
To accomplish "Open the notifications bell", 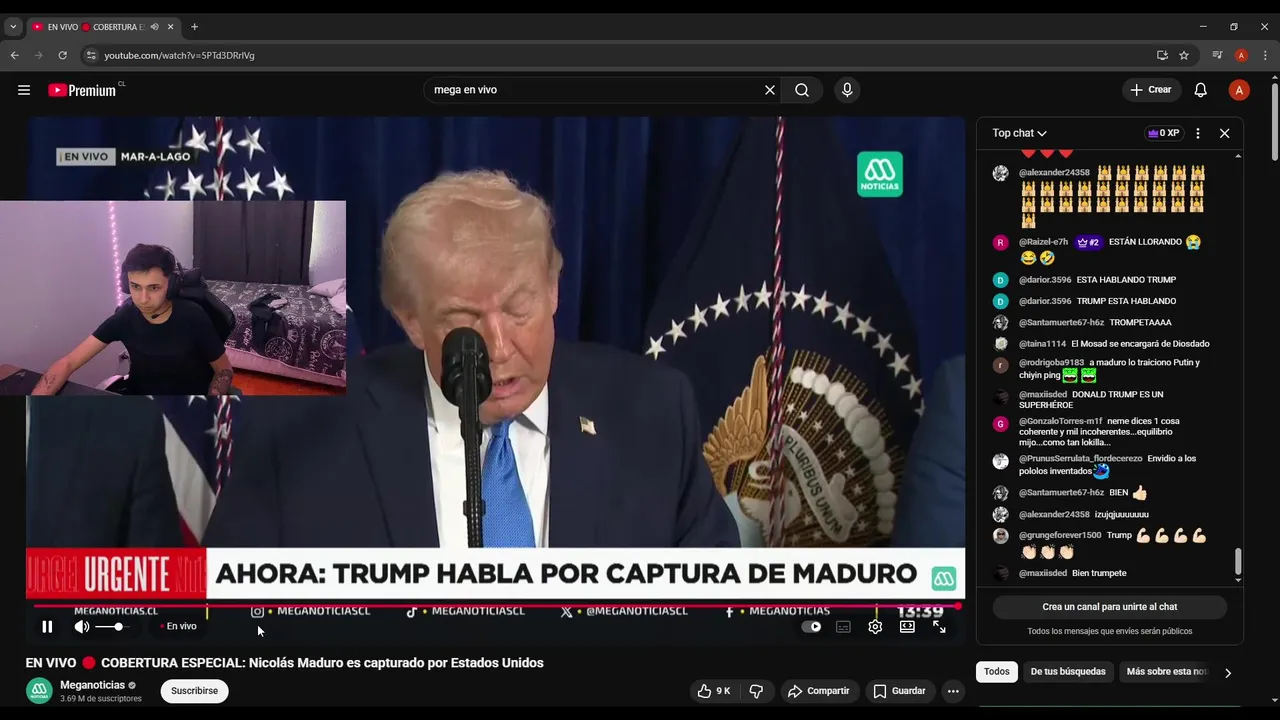I will [x=1201, y=90].
